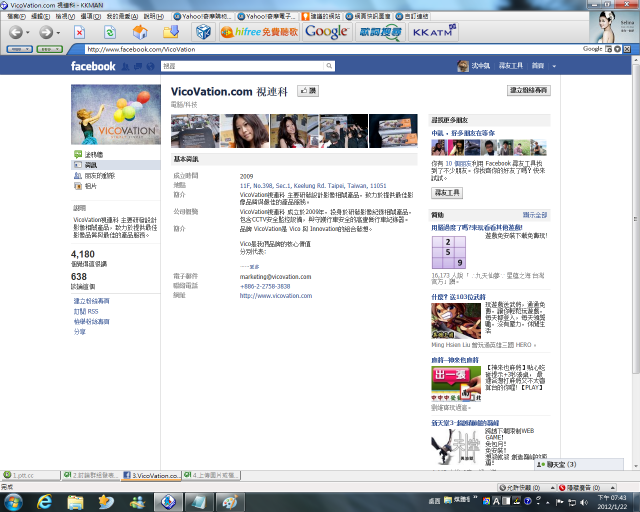This screenshot has width=640, height=512.
Task: Open the Facebook account dropdown arrow
Action: tap(554, 66)
